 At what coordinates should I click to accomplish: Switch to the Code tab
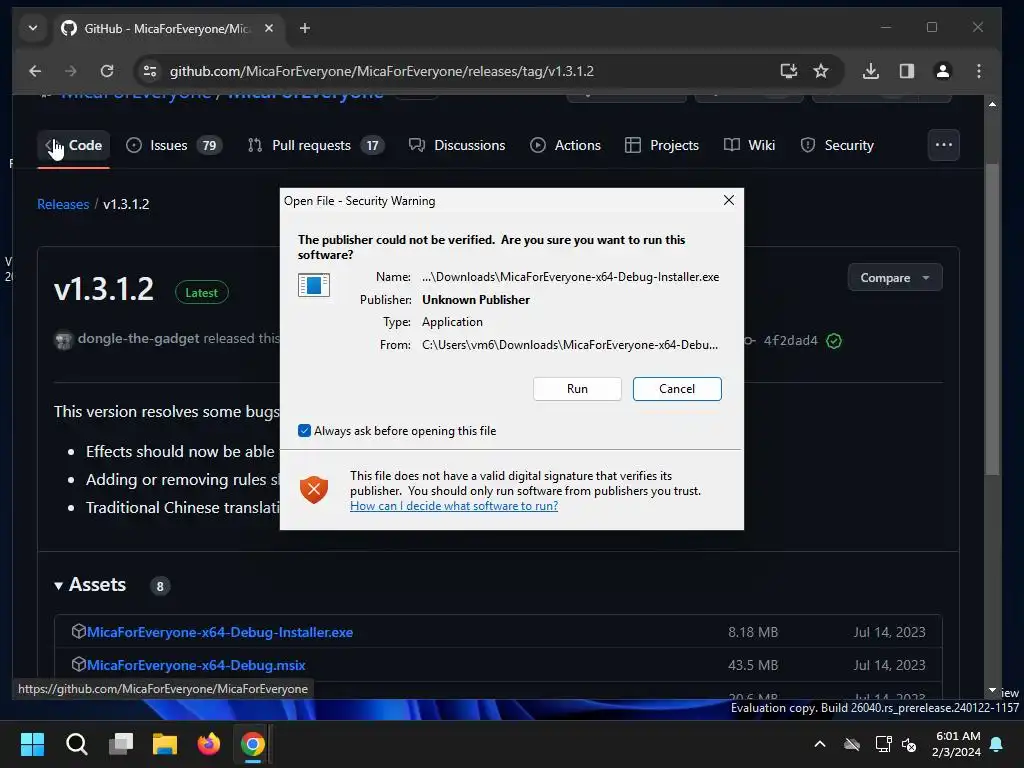pos(73,145)
